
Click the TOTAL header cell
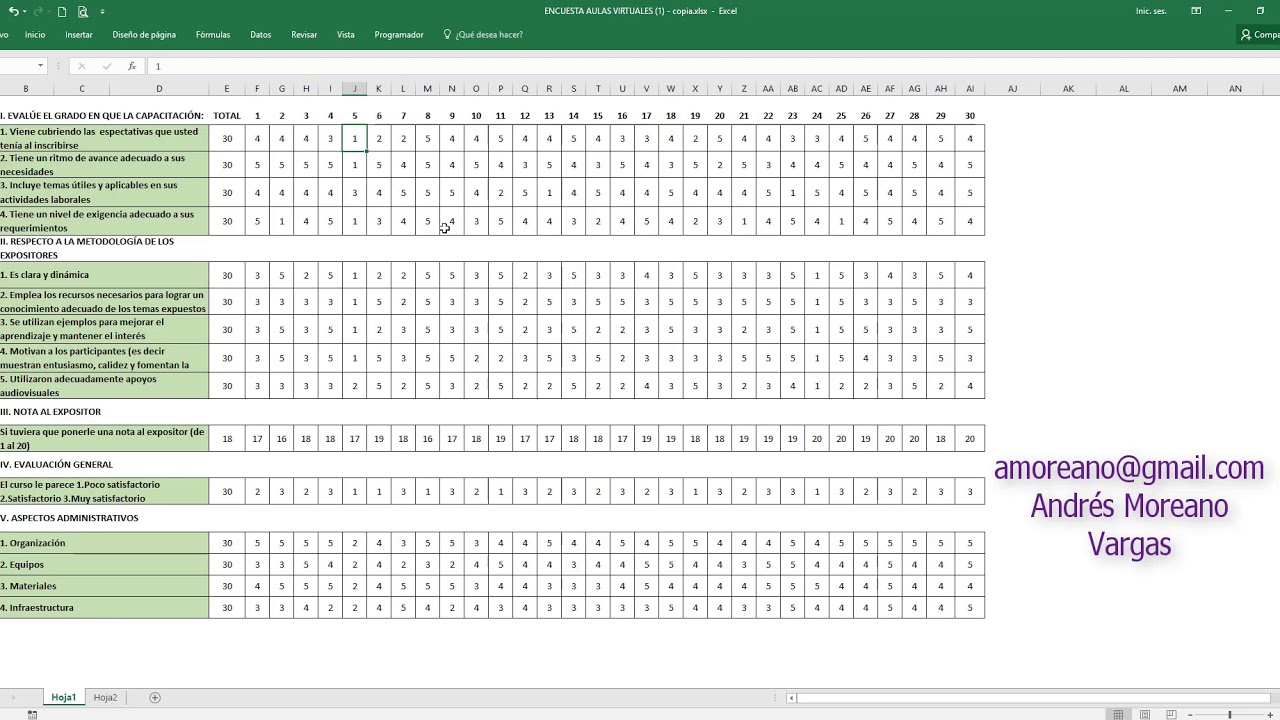tap(227, 116)
